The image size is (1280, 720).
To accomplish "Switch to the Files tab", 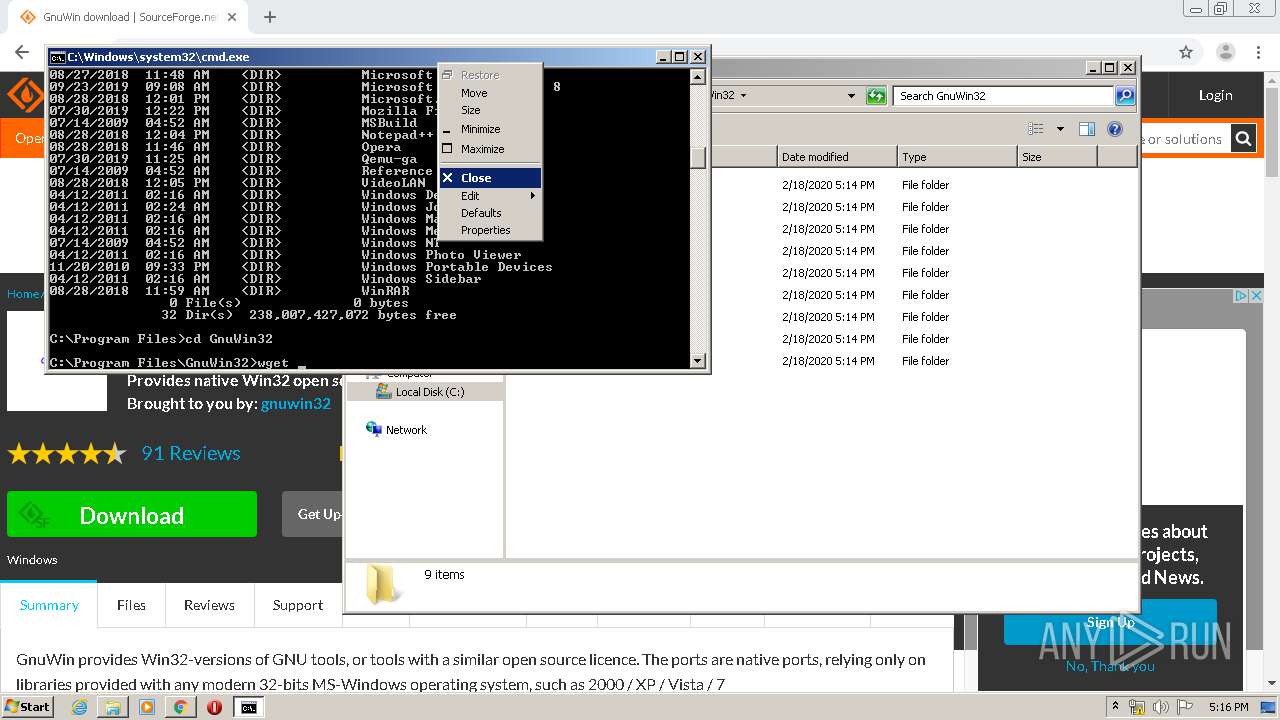I will pos(131,605).
